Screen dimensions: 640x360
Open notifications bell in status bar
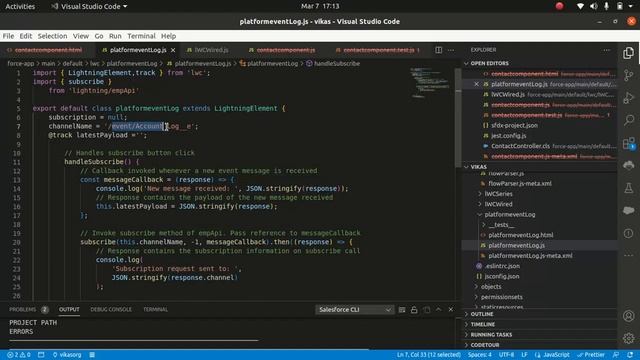click(630, 355)
